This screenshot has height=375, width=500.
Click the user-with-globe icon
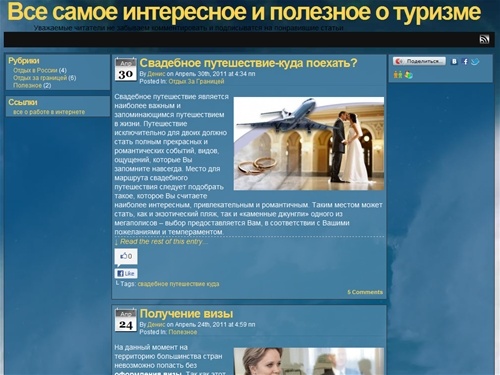coord(409,75)
